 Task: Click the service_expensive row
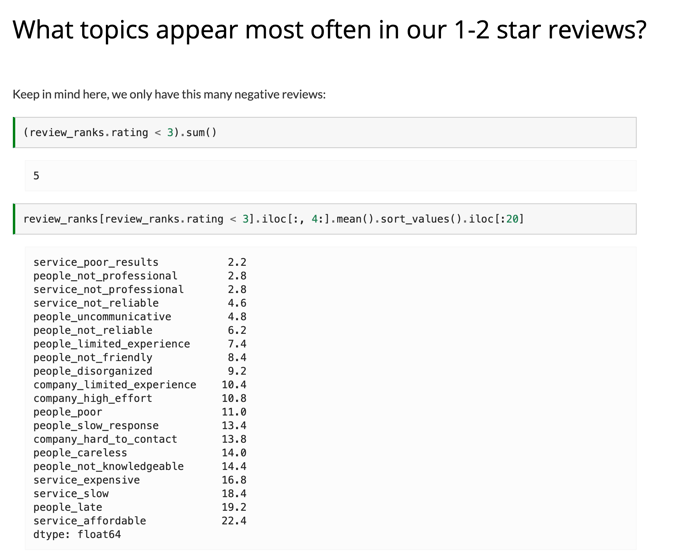point(87,480)
